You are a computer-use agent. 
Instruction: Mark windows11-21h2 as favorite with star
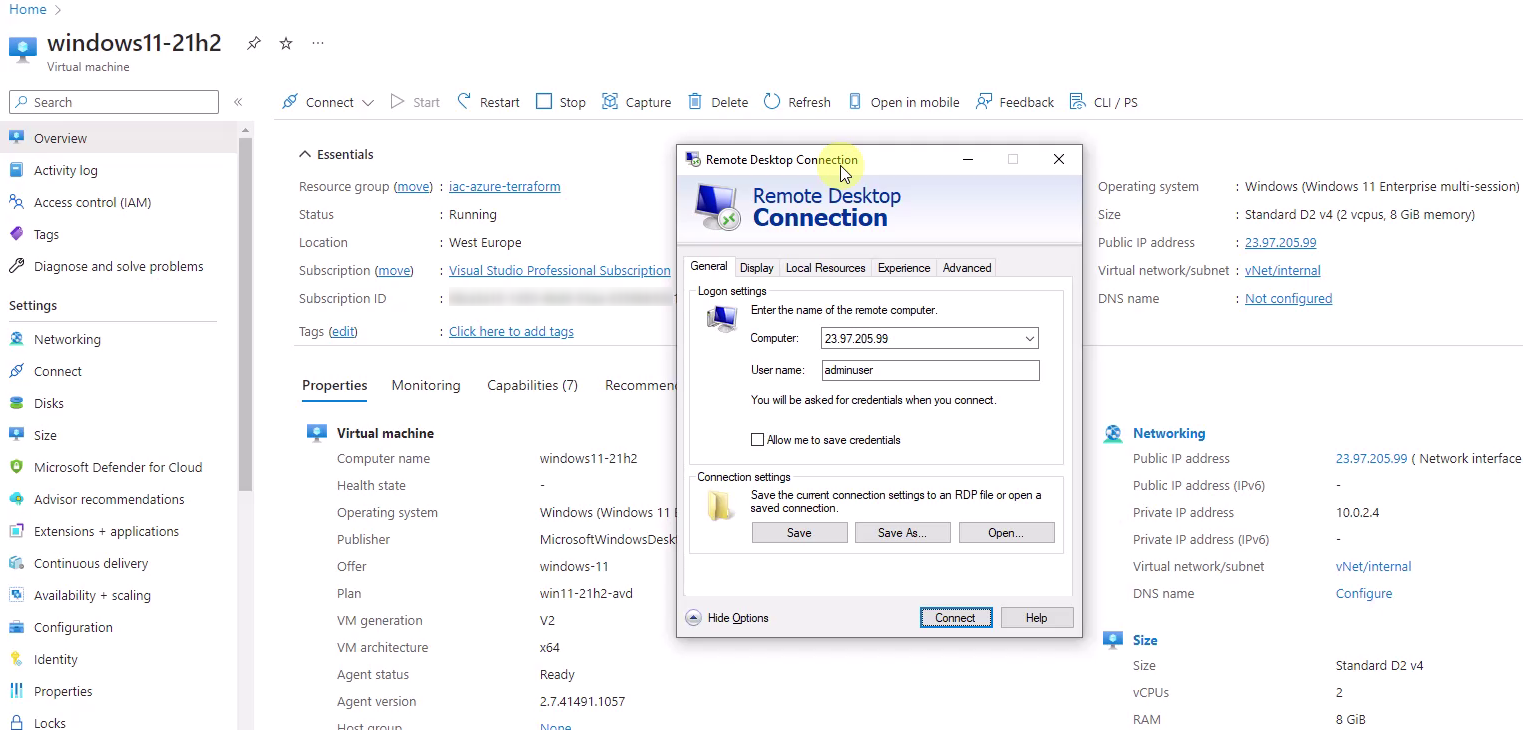click(x=286, y=43)
